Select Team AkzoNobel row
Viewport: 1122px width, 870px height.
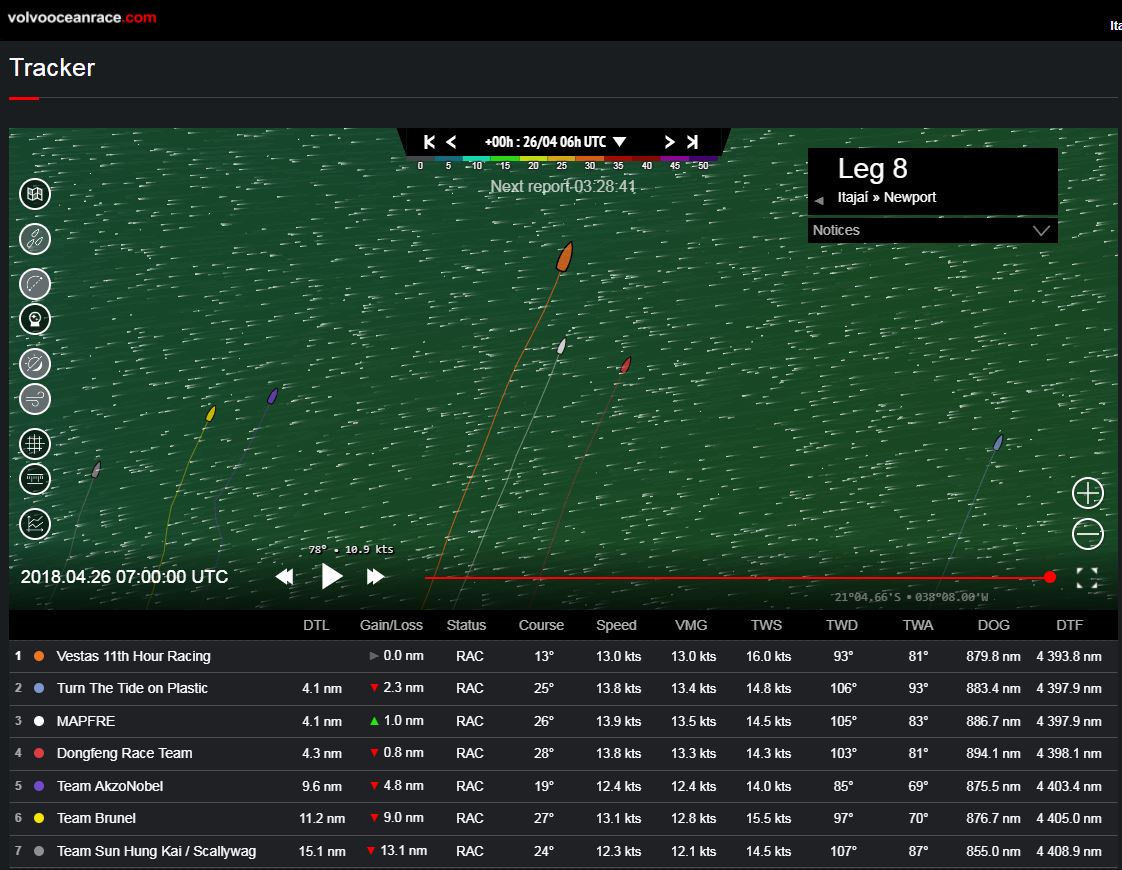point(562,786)
